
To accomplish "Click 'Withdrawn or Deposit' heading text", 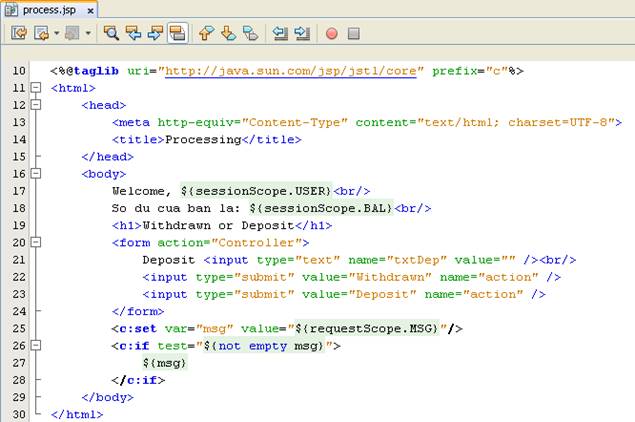I will coord(218,225).
